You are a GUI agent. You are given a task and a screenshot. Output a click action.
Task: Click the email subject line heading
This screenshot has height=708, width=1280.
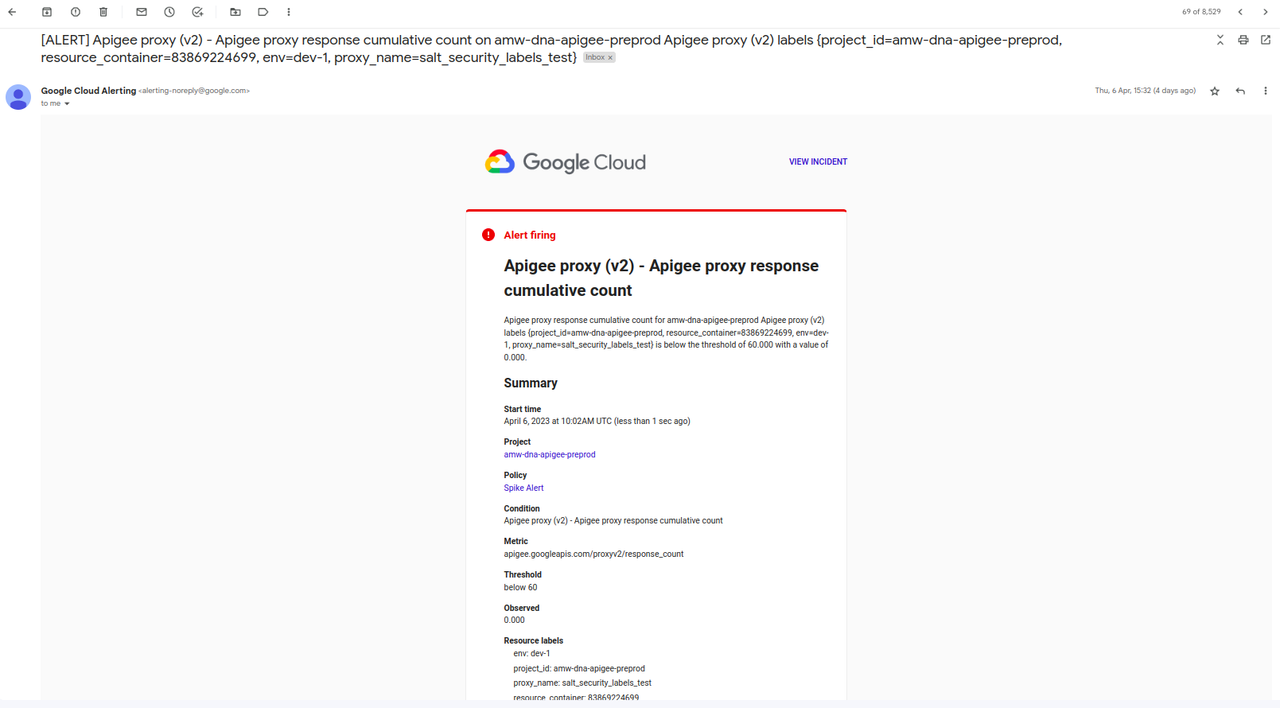[551, 49]
